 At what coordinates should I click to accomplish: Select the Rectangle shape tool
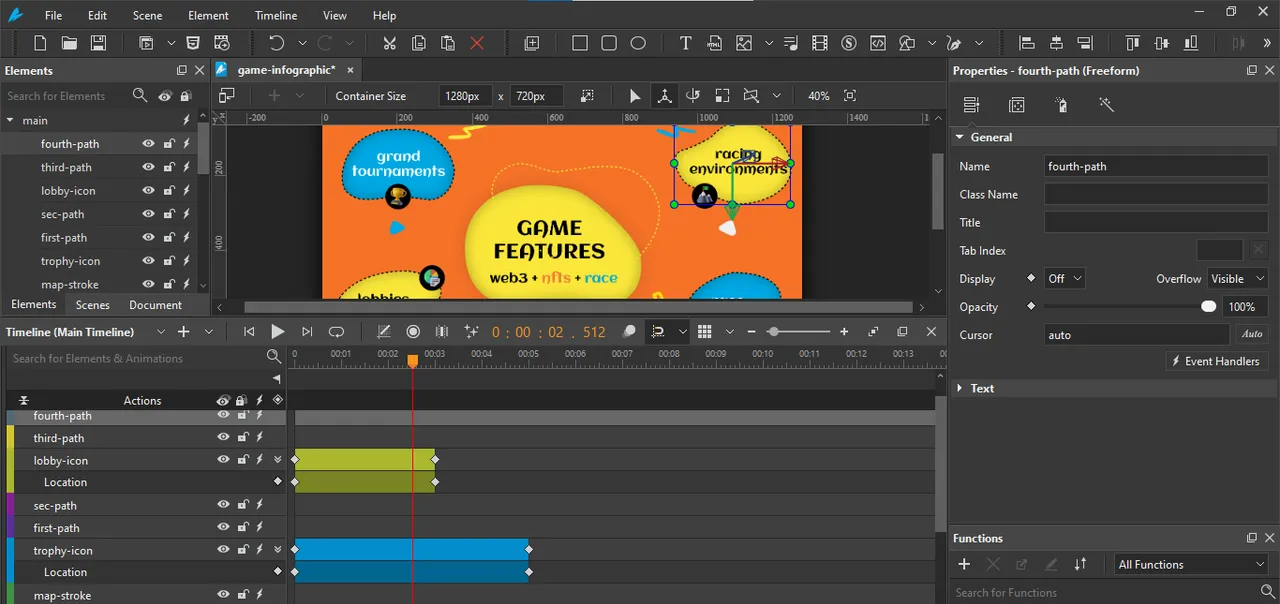click(580, 43)
